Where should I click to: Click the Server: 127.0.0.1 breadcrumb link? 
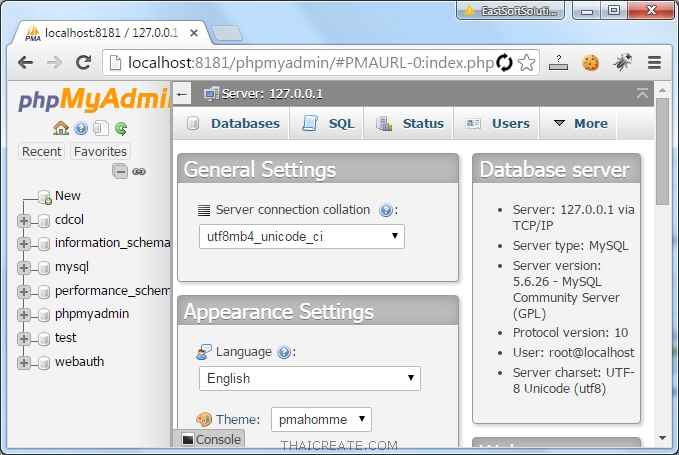(272, 94)
